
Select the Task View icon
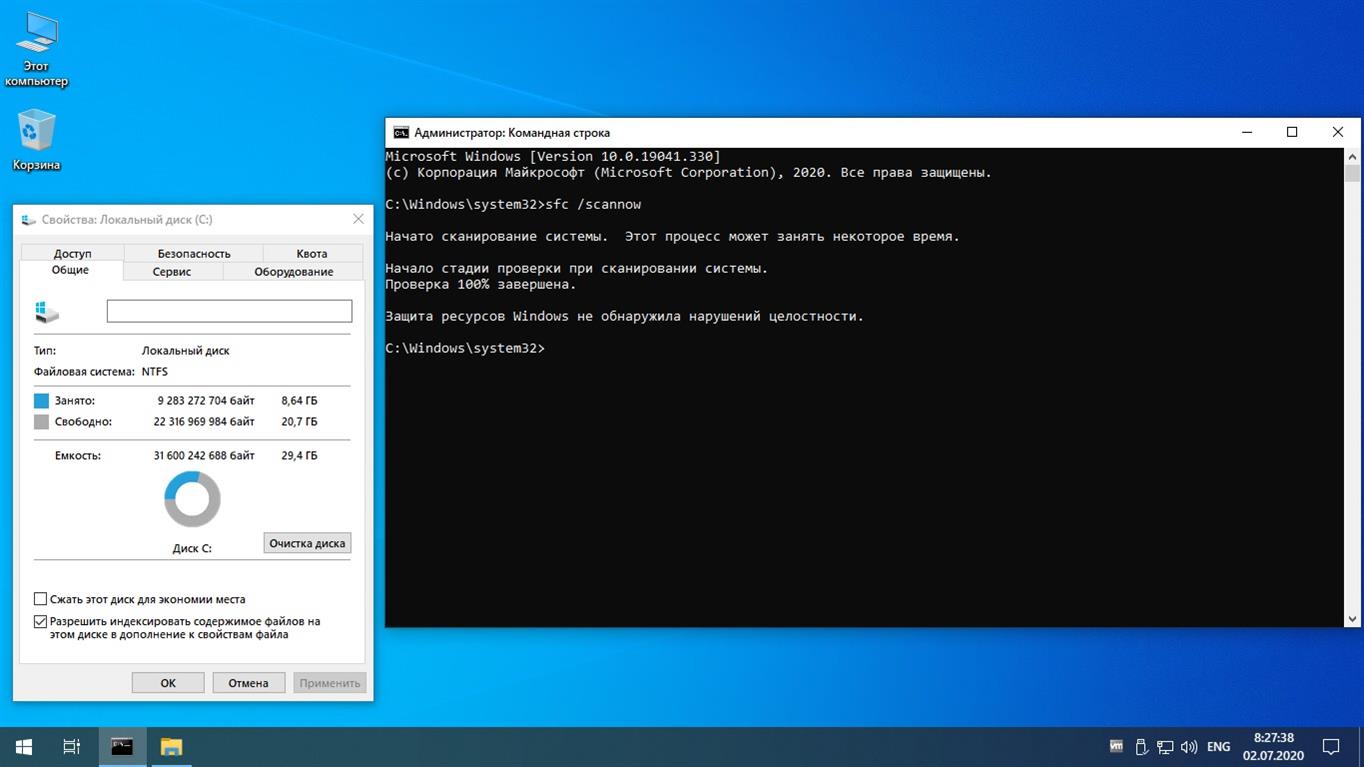(x=70, y=746)
